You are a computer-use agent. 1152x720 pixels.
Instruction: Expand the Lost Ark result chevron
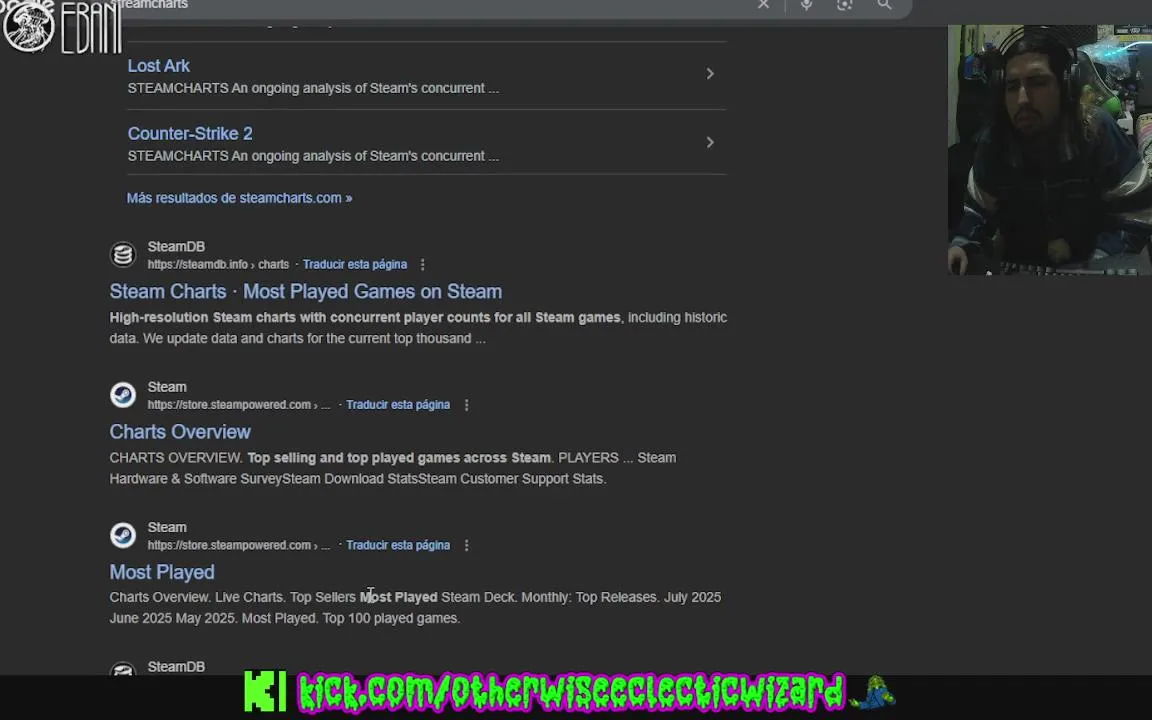[x=710, y=73]
